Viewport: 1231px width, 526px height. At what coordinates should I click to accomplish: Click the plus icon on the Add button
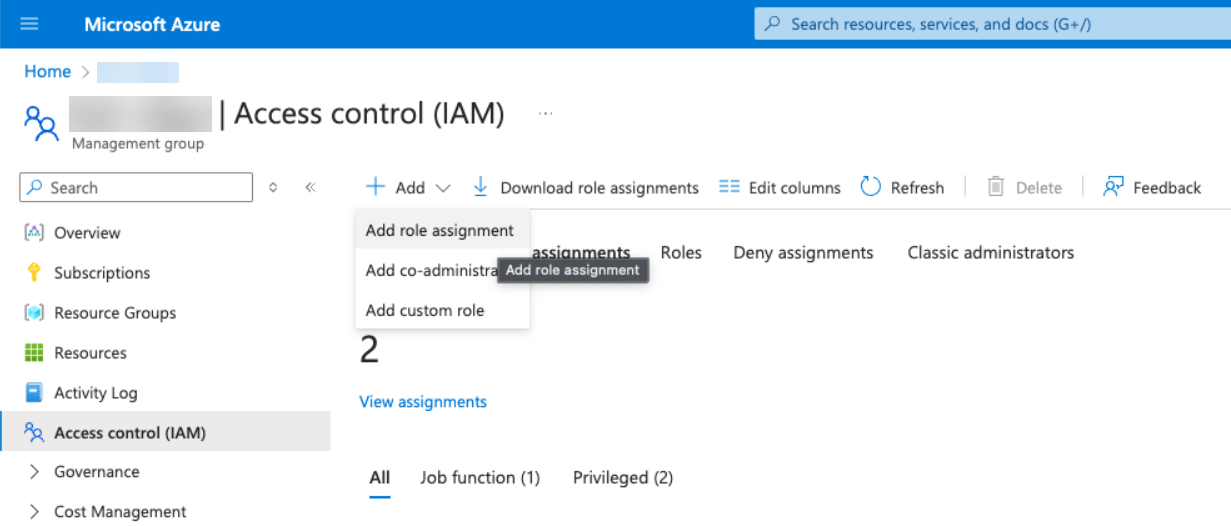375,187
